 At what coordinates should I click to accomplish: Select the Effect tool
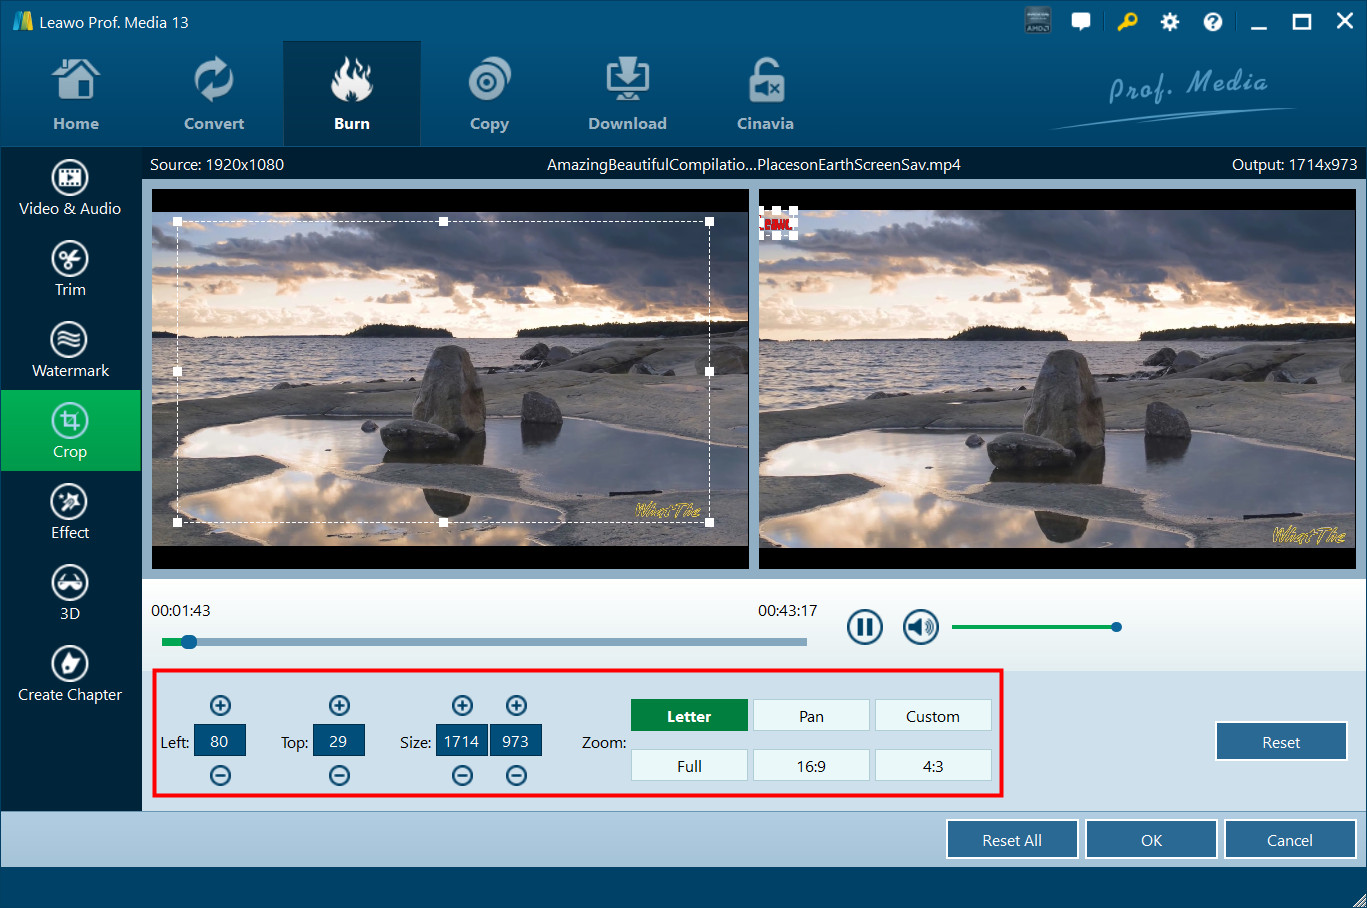(x=70, y=512)
